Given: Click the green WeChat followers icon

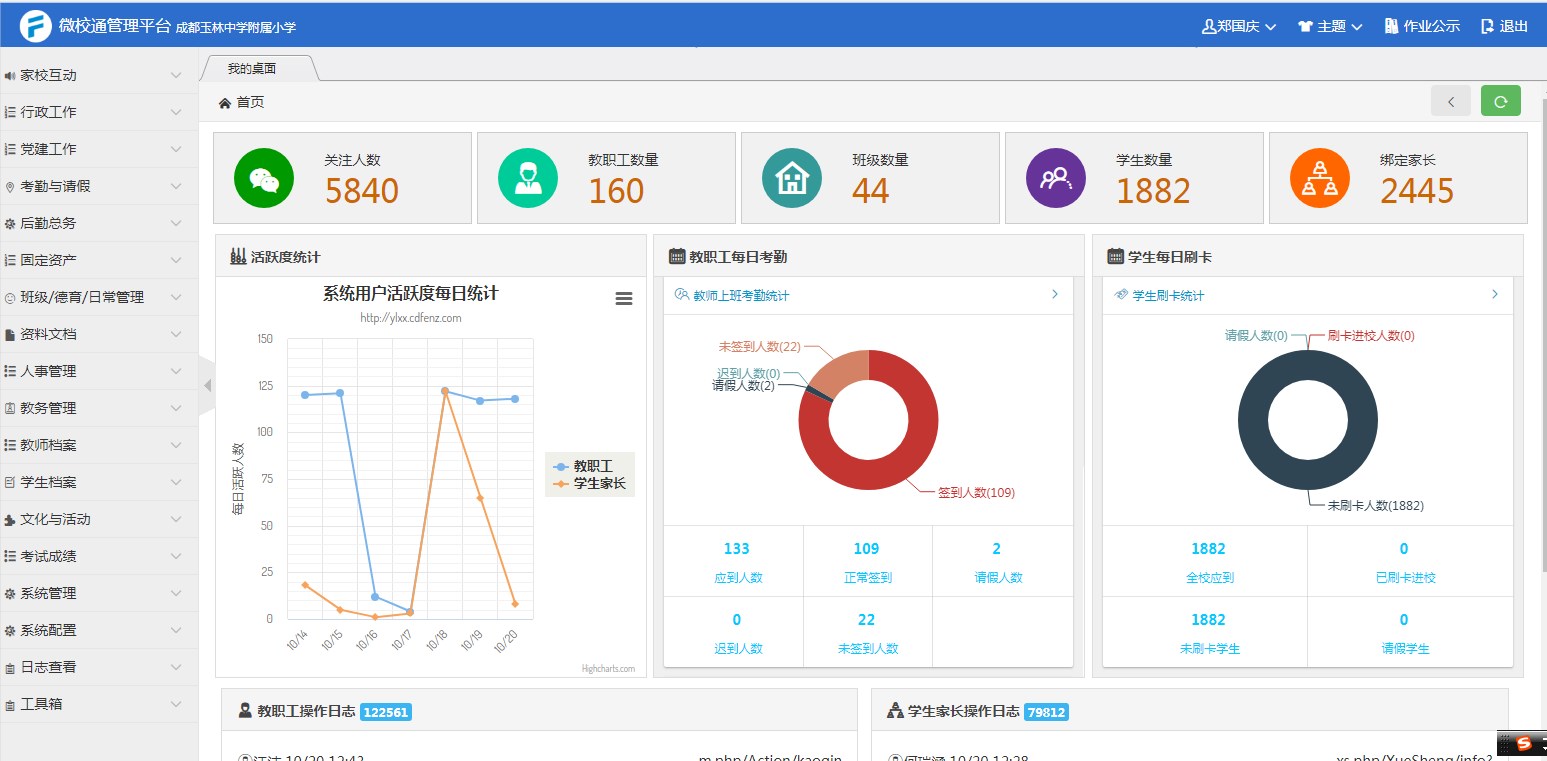Looking at the screenshot, I should click(264, 178).
